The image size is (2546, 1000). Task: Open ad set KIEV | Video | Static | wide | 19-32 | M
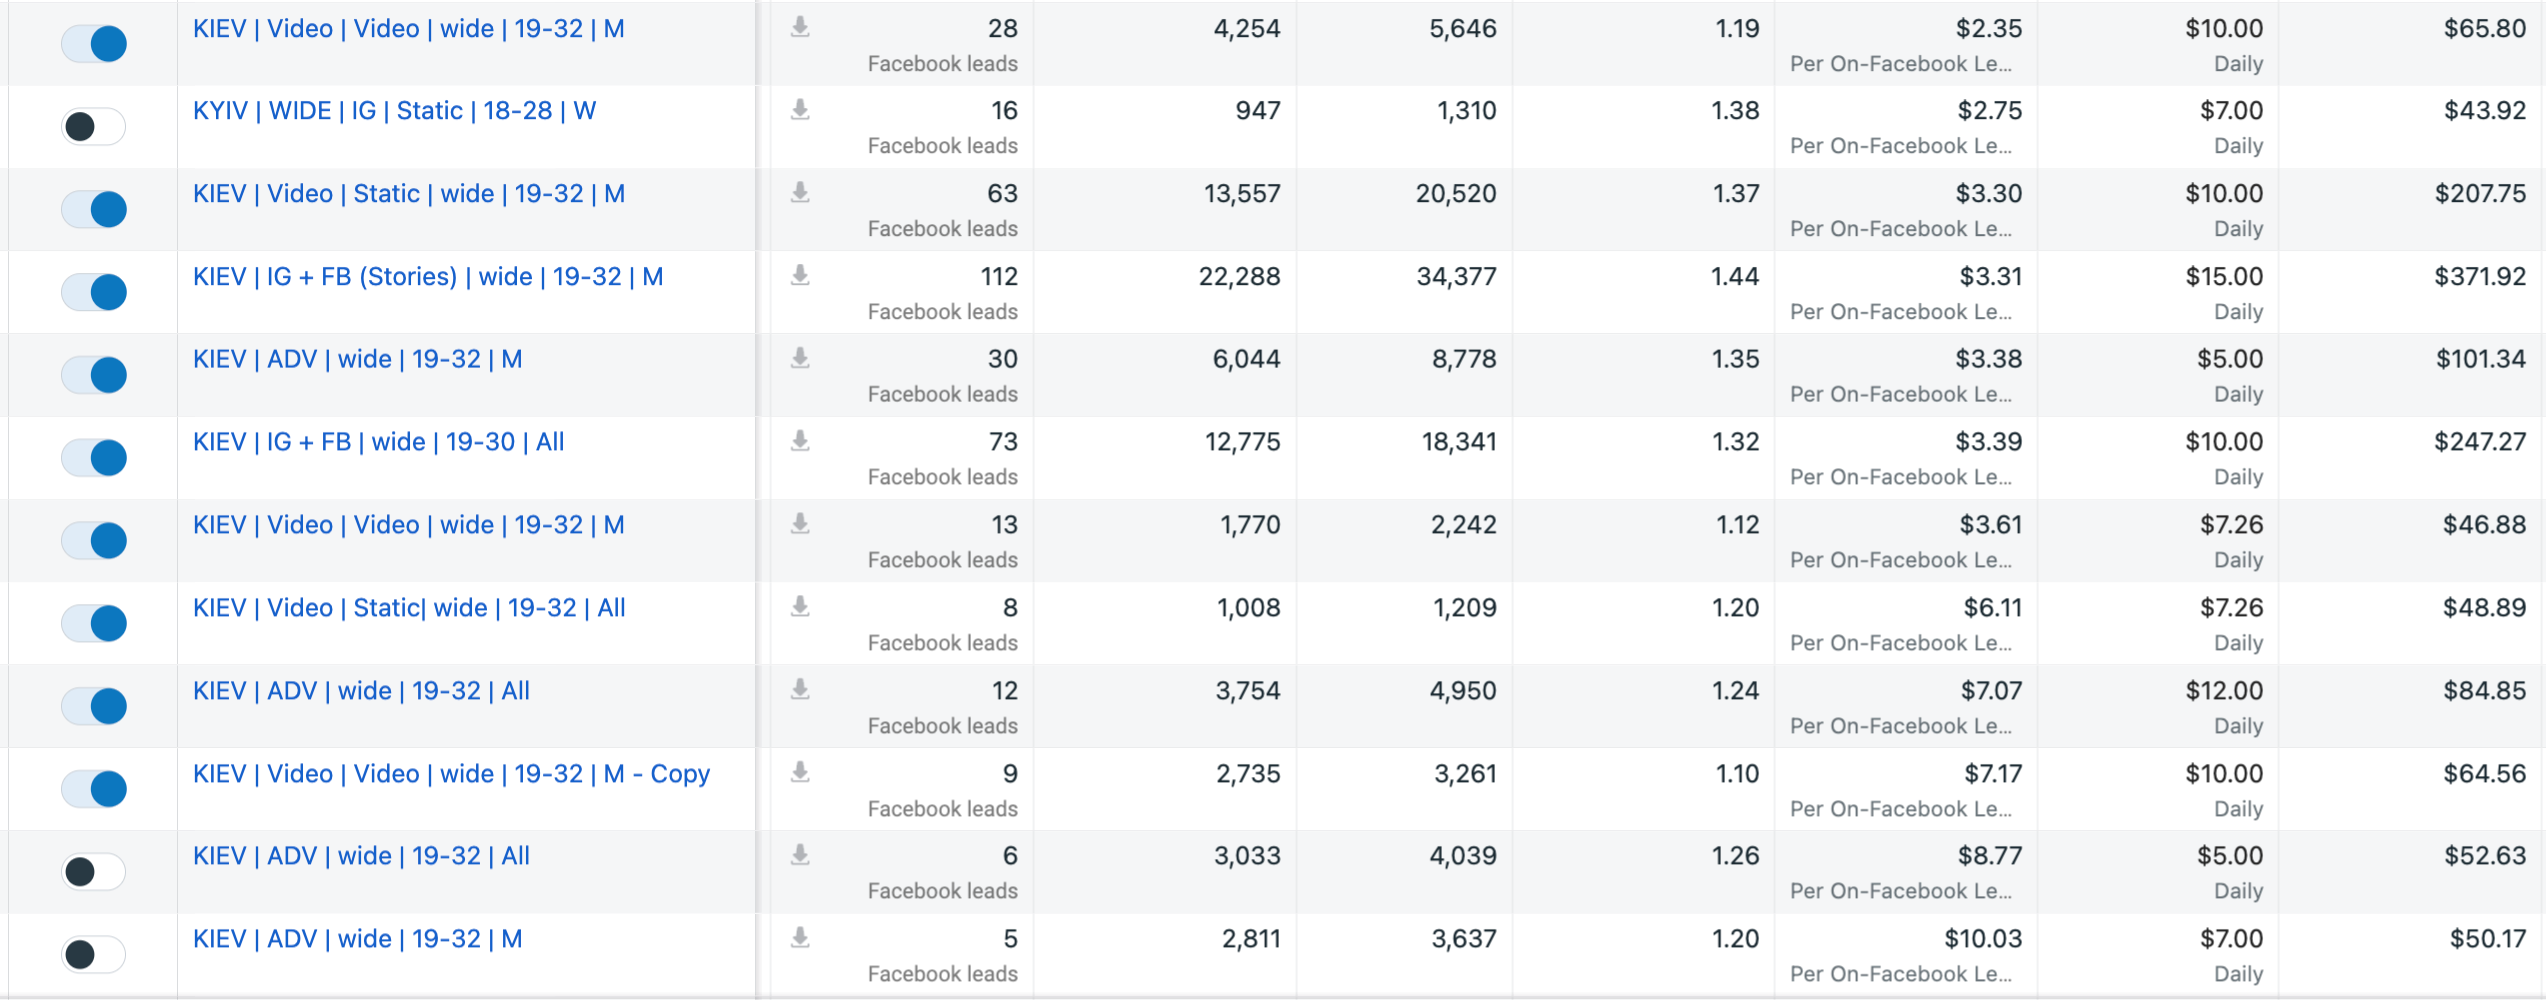click(409, 194)
